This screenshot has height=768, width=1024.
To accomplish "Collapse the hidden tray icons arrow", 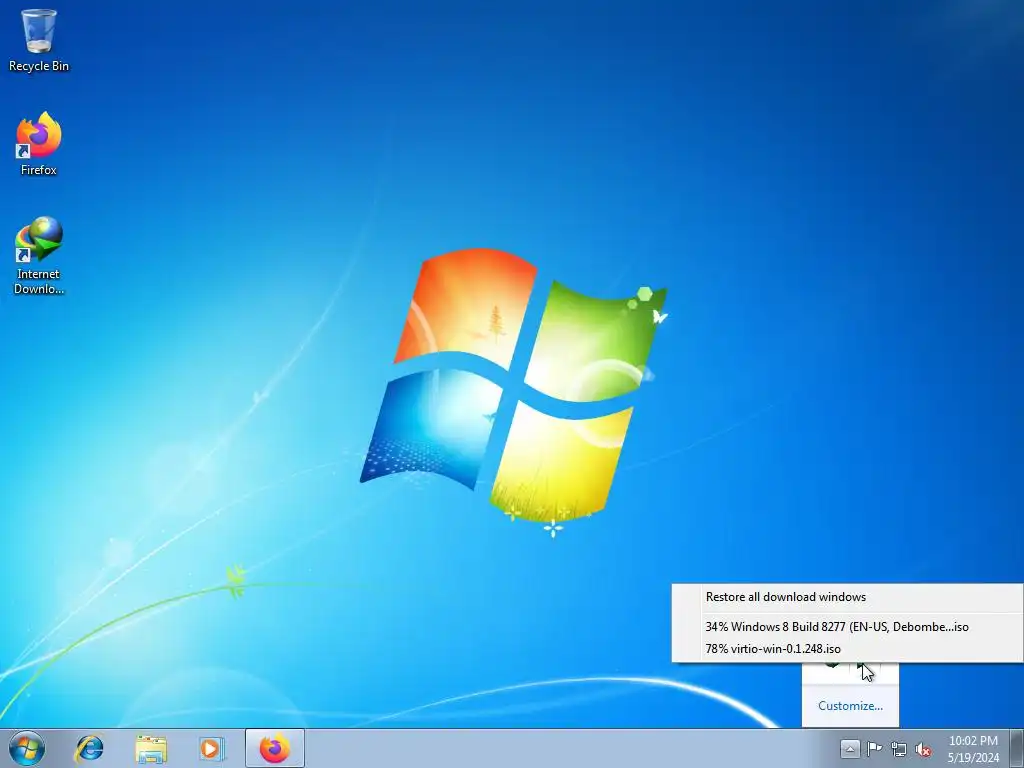I will (x=850, y=749).
